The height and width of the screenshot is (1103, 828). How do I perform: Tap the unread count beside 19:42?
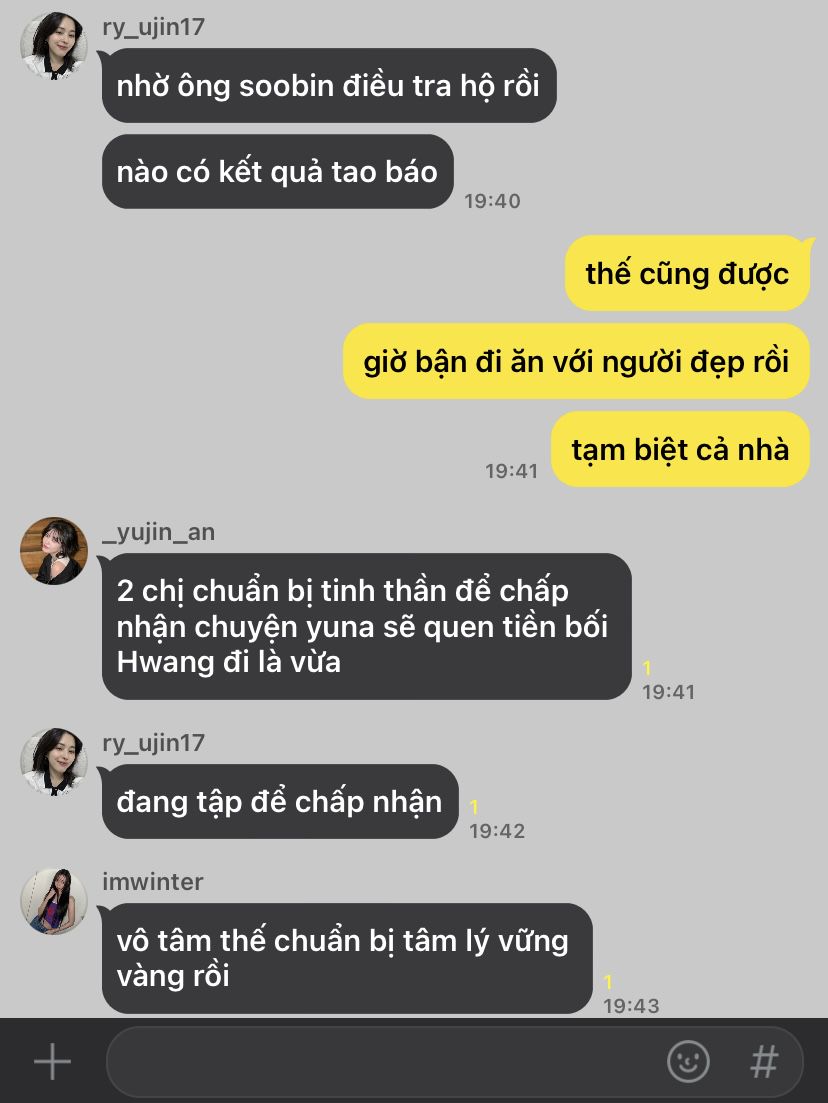click(x=474, y=806)
